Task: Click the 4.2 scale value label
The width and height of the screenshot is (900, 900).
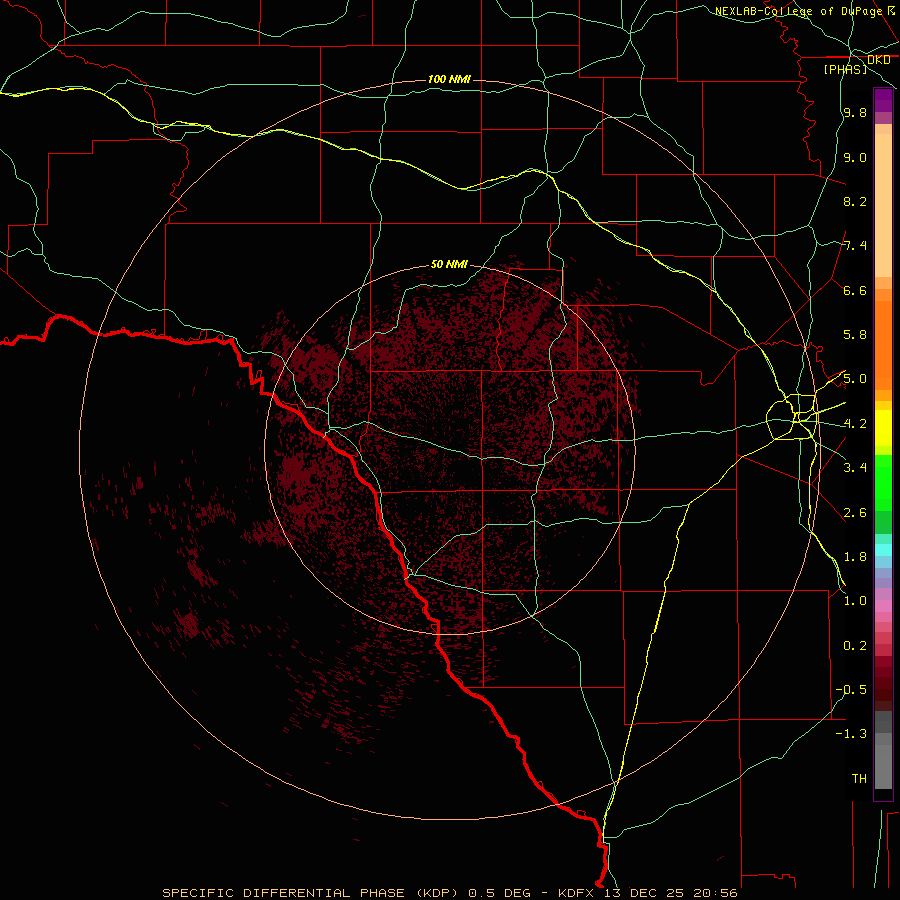Action: [855, 424]
